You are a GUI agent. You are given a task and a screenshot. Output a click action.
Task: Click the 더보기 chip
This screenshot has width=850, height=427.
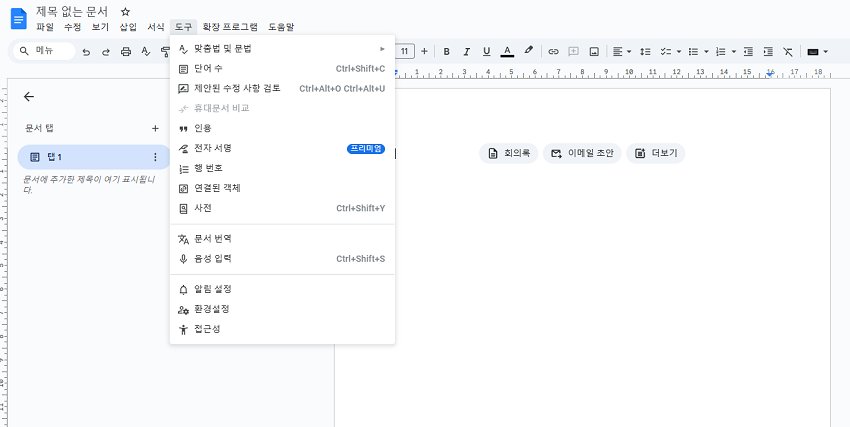click(656, 153)
